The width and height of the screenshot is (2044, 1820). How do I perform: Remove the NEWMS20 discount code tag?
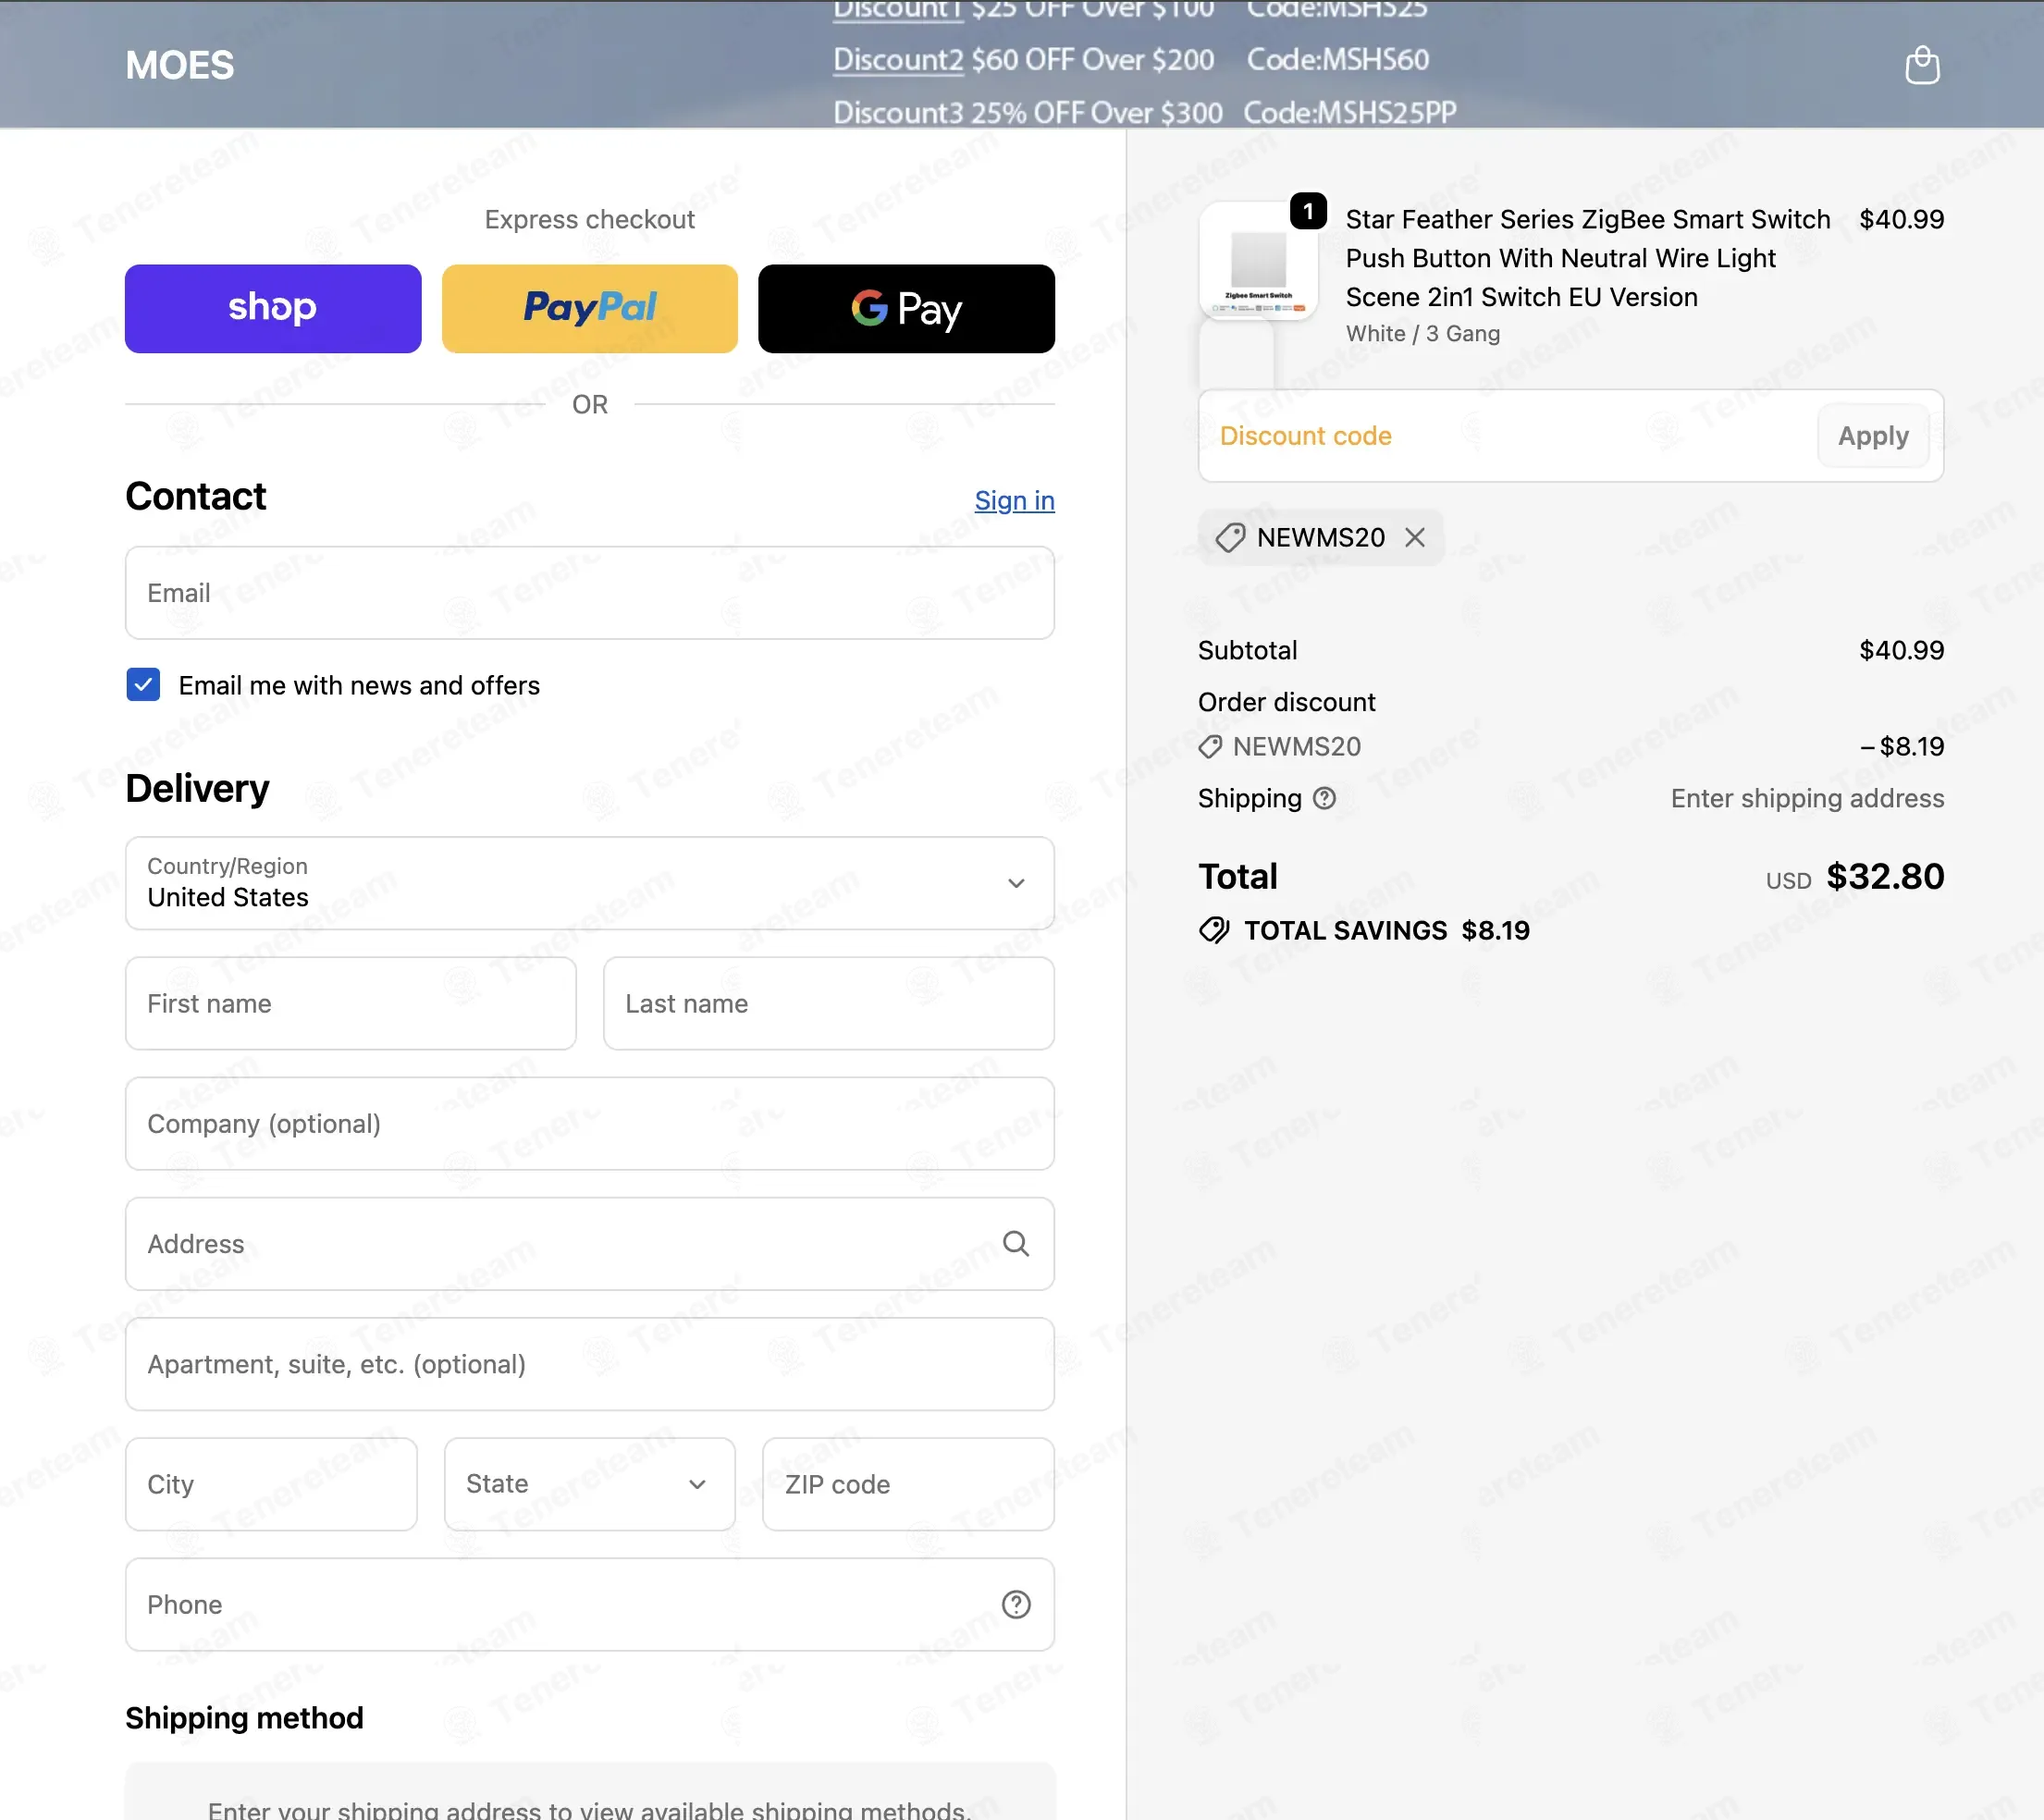pyautogui.click(x=1415, y=538)
